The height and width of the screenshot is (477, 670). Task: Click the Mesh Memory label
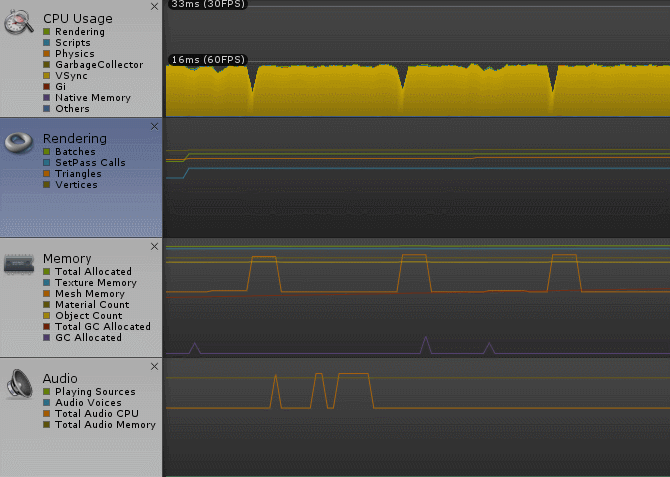[x=90, y=294]
